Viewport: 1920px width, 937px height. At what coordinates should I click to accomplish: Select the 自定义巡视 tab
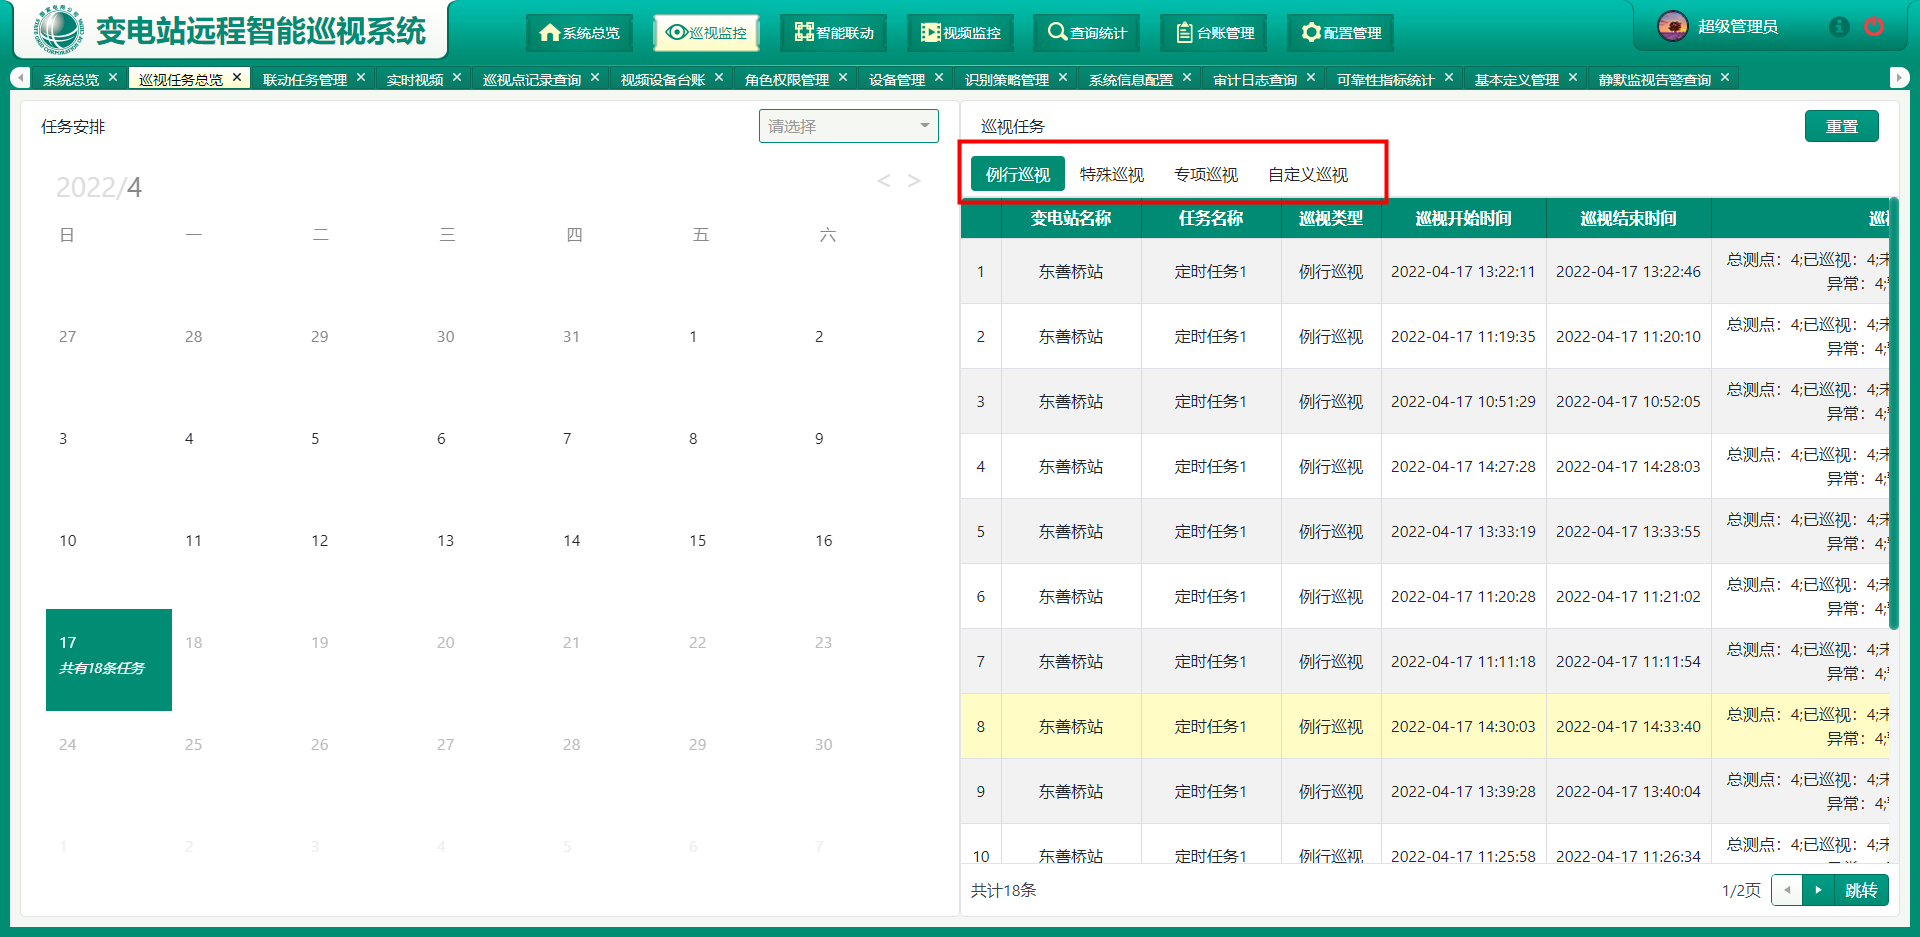click(1307, 175)
